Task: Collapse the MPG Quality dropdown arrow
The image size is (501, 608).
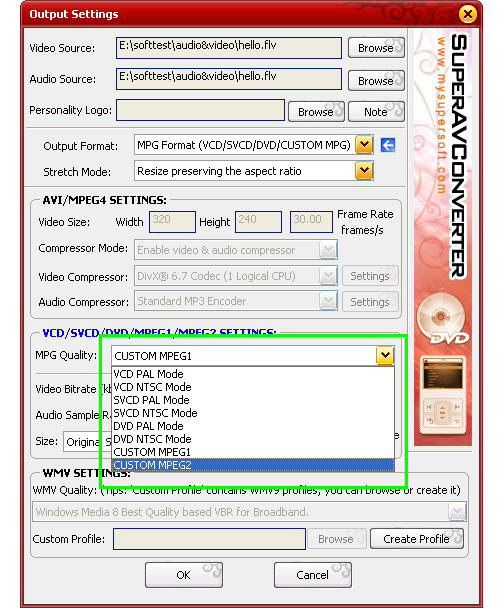Action: (x=385, y=356)
